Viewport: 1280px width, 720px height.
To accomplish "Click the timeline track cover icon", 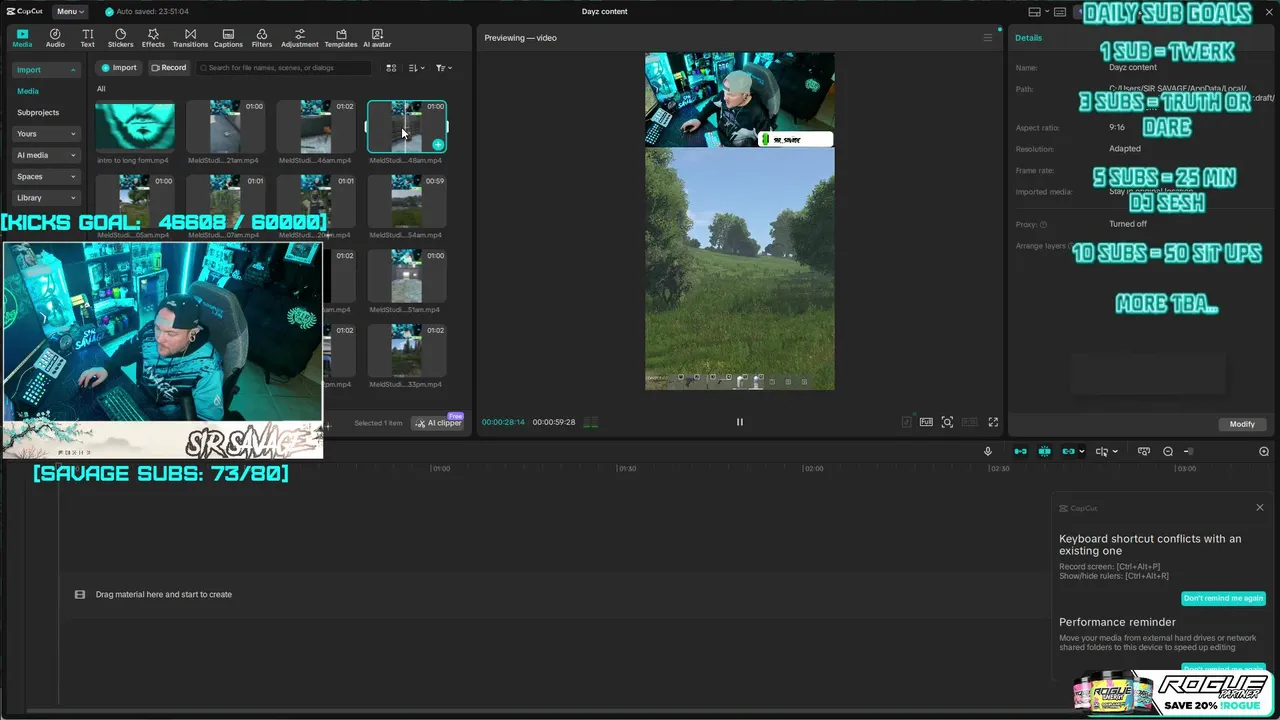I will click(x=80, y=594).
